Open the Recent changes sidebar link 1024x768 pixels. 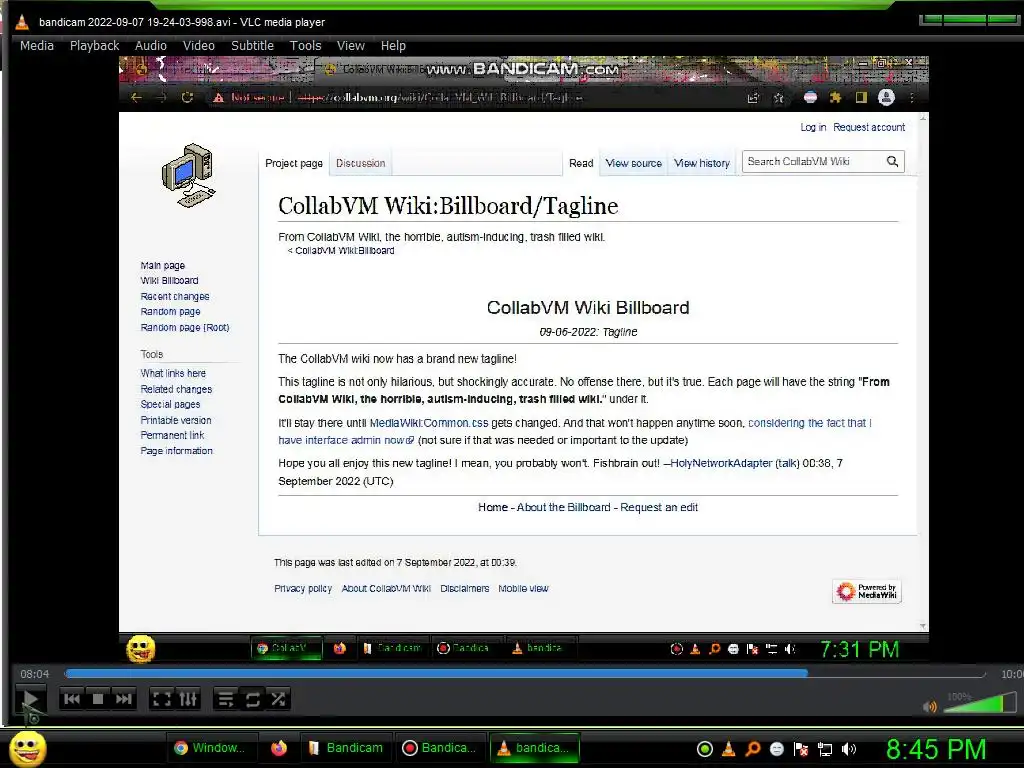coord(174,296)
